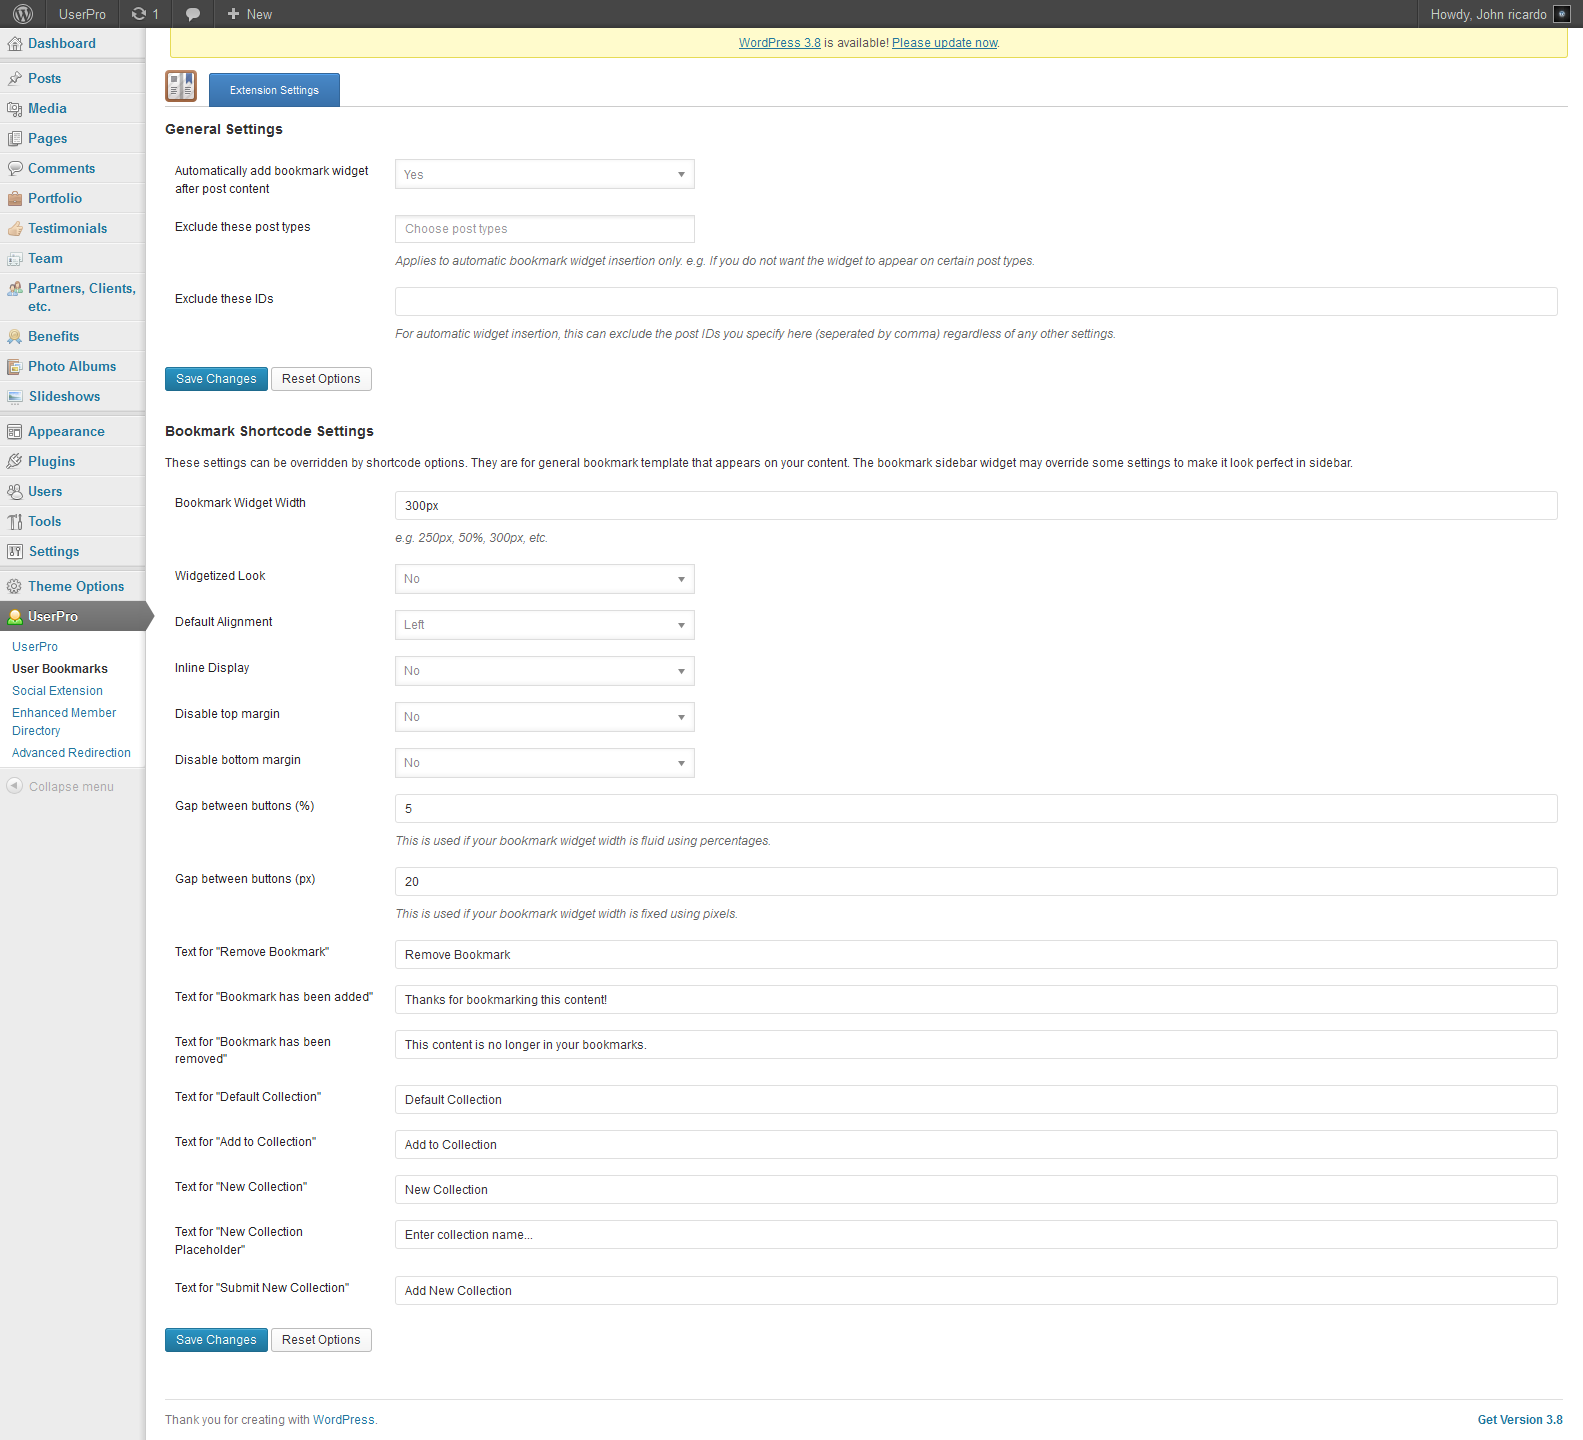Click the WordPress logo icon

(23, 14)
